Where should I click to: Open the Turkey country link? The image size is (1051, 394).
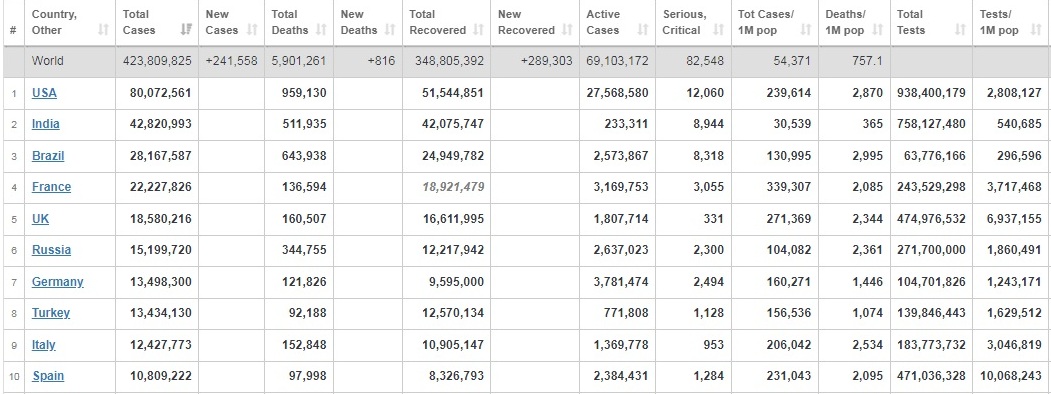51,313
